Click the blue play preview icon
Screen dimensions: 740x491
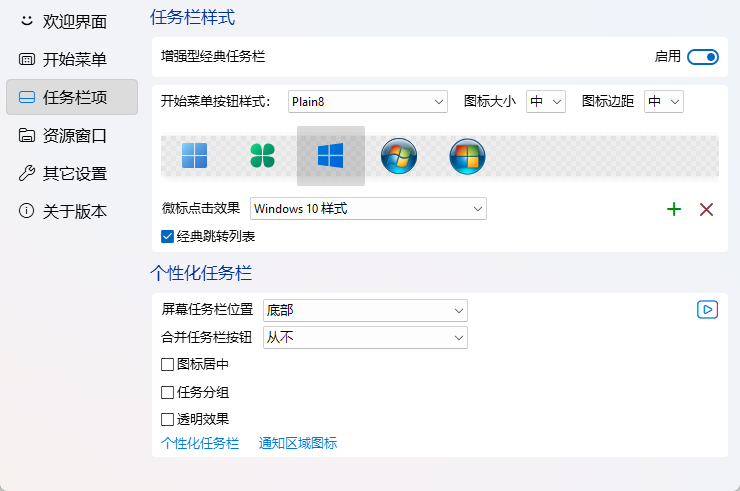click(707, 310)
